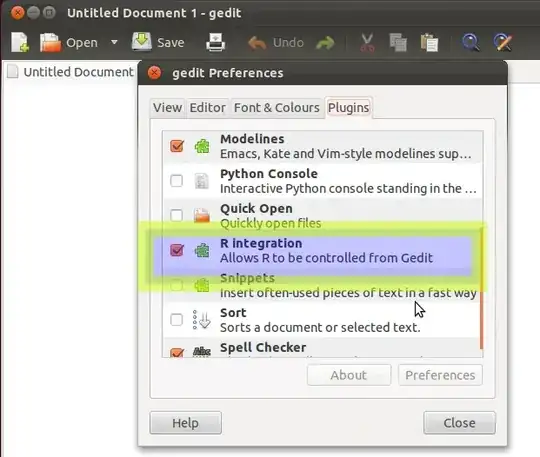The height and width of the screenshot is (457, 540).
Task: Click the Paste clipboard icon
Action: [x=429, y=43]
